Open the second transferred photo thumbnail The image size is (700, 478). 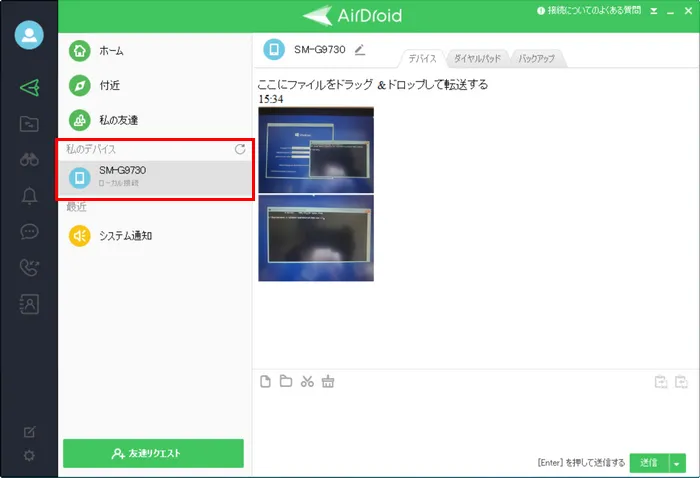[316, 238]
